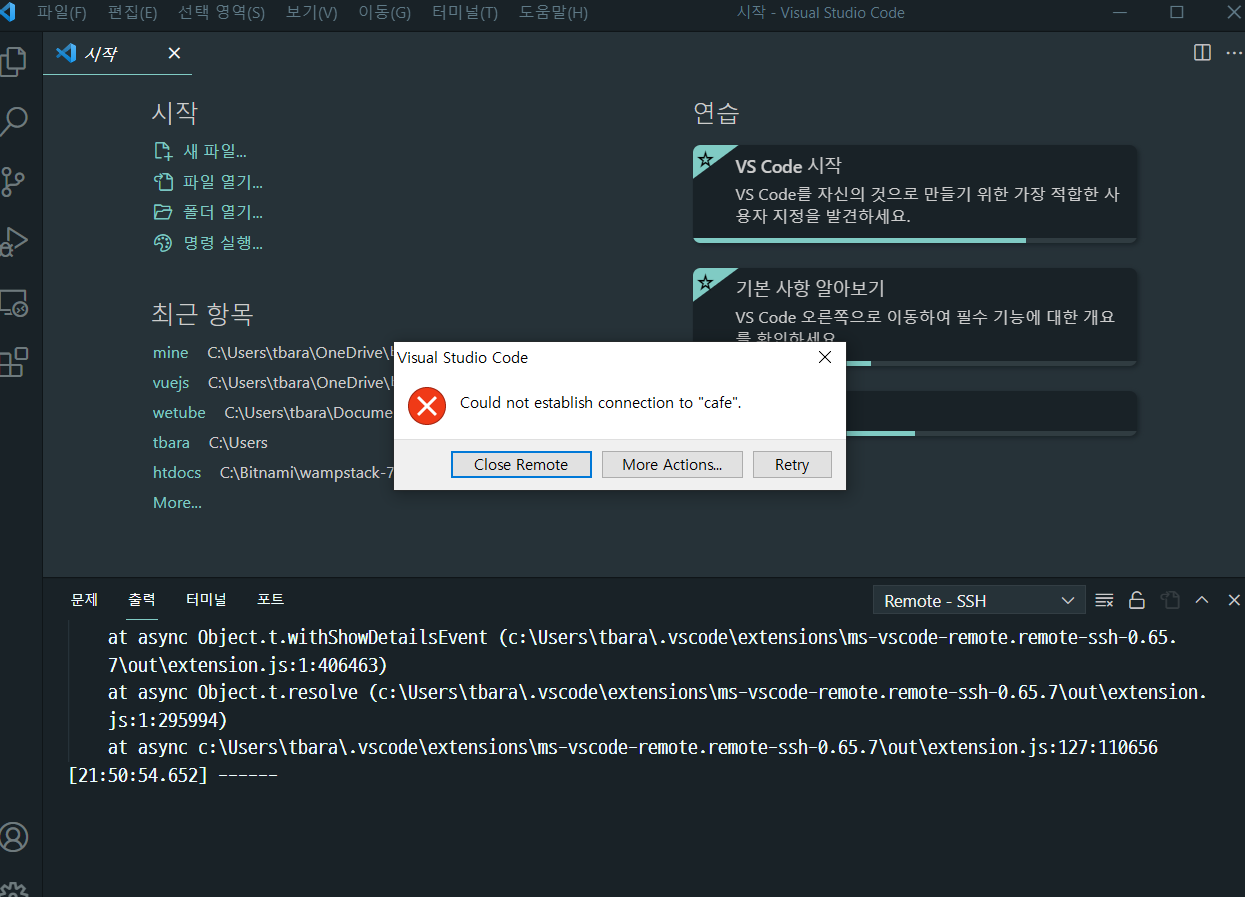Switch to the 출력 panel tab

click(x=142, y=599)
